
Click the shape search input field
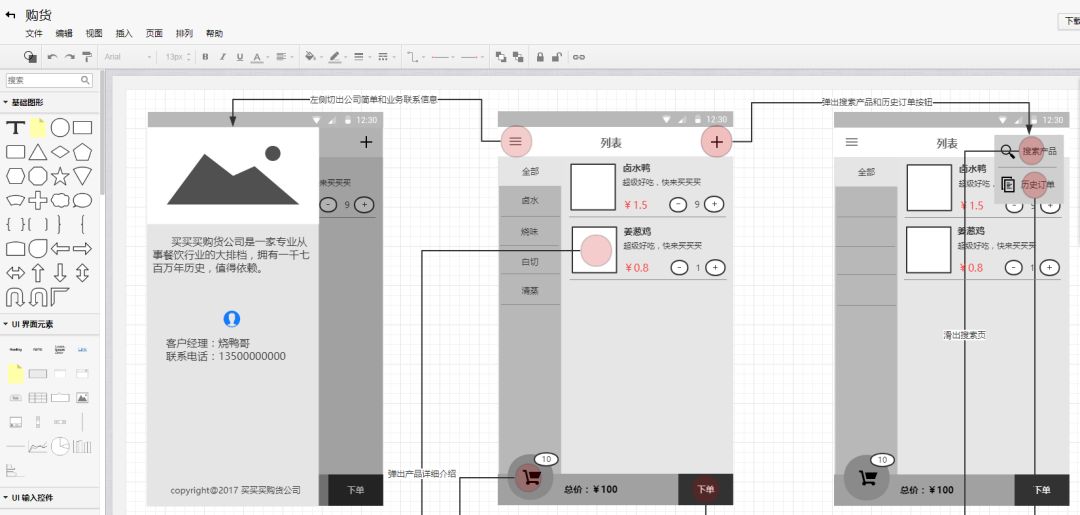click(49, 81)
